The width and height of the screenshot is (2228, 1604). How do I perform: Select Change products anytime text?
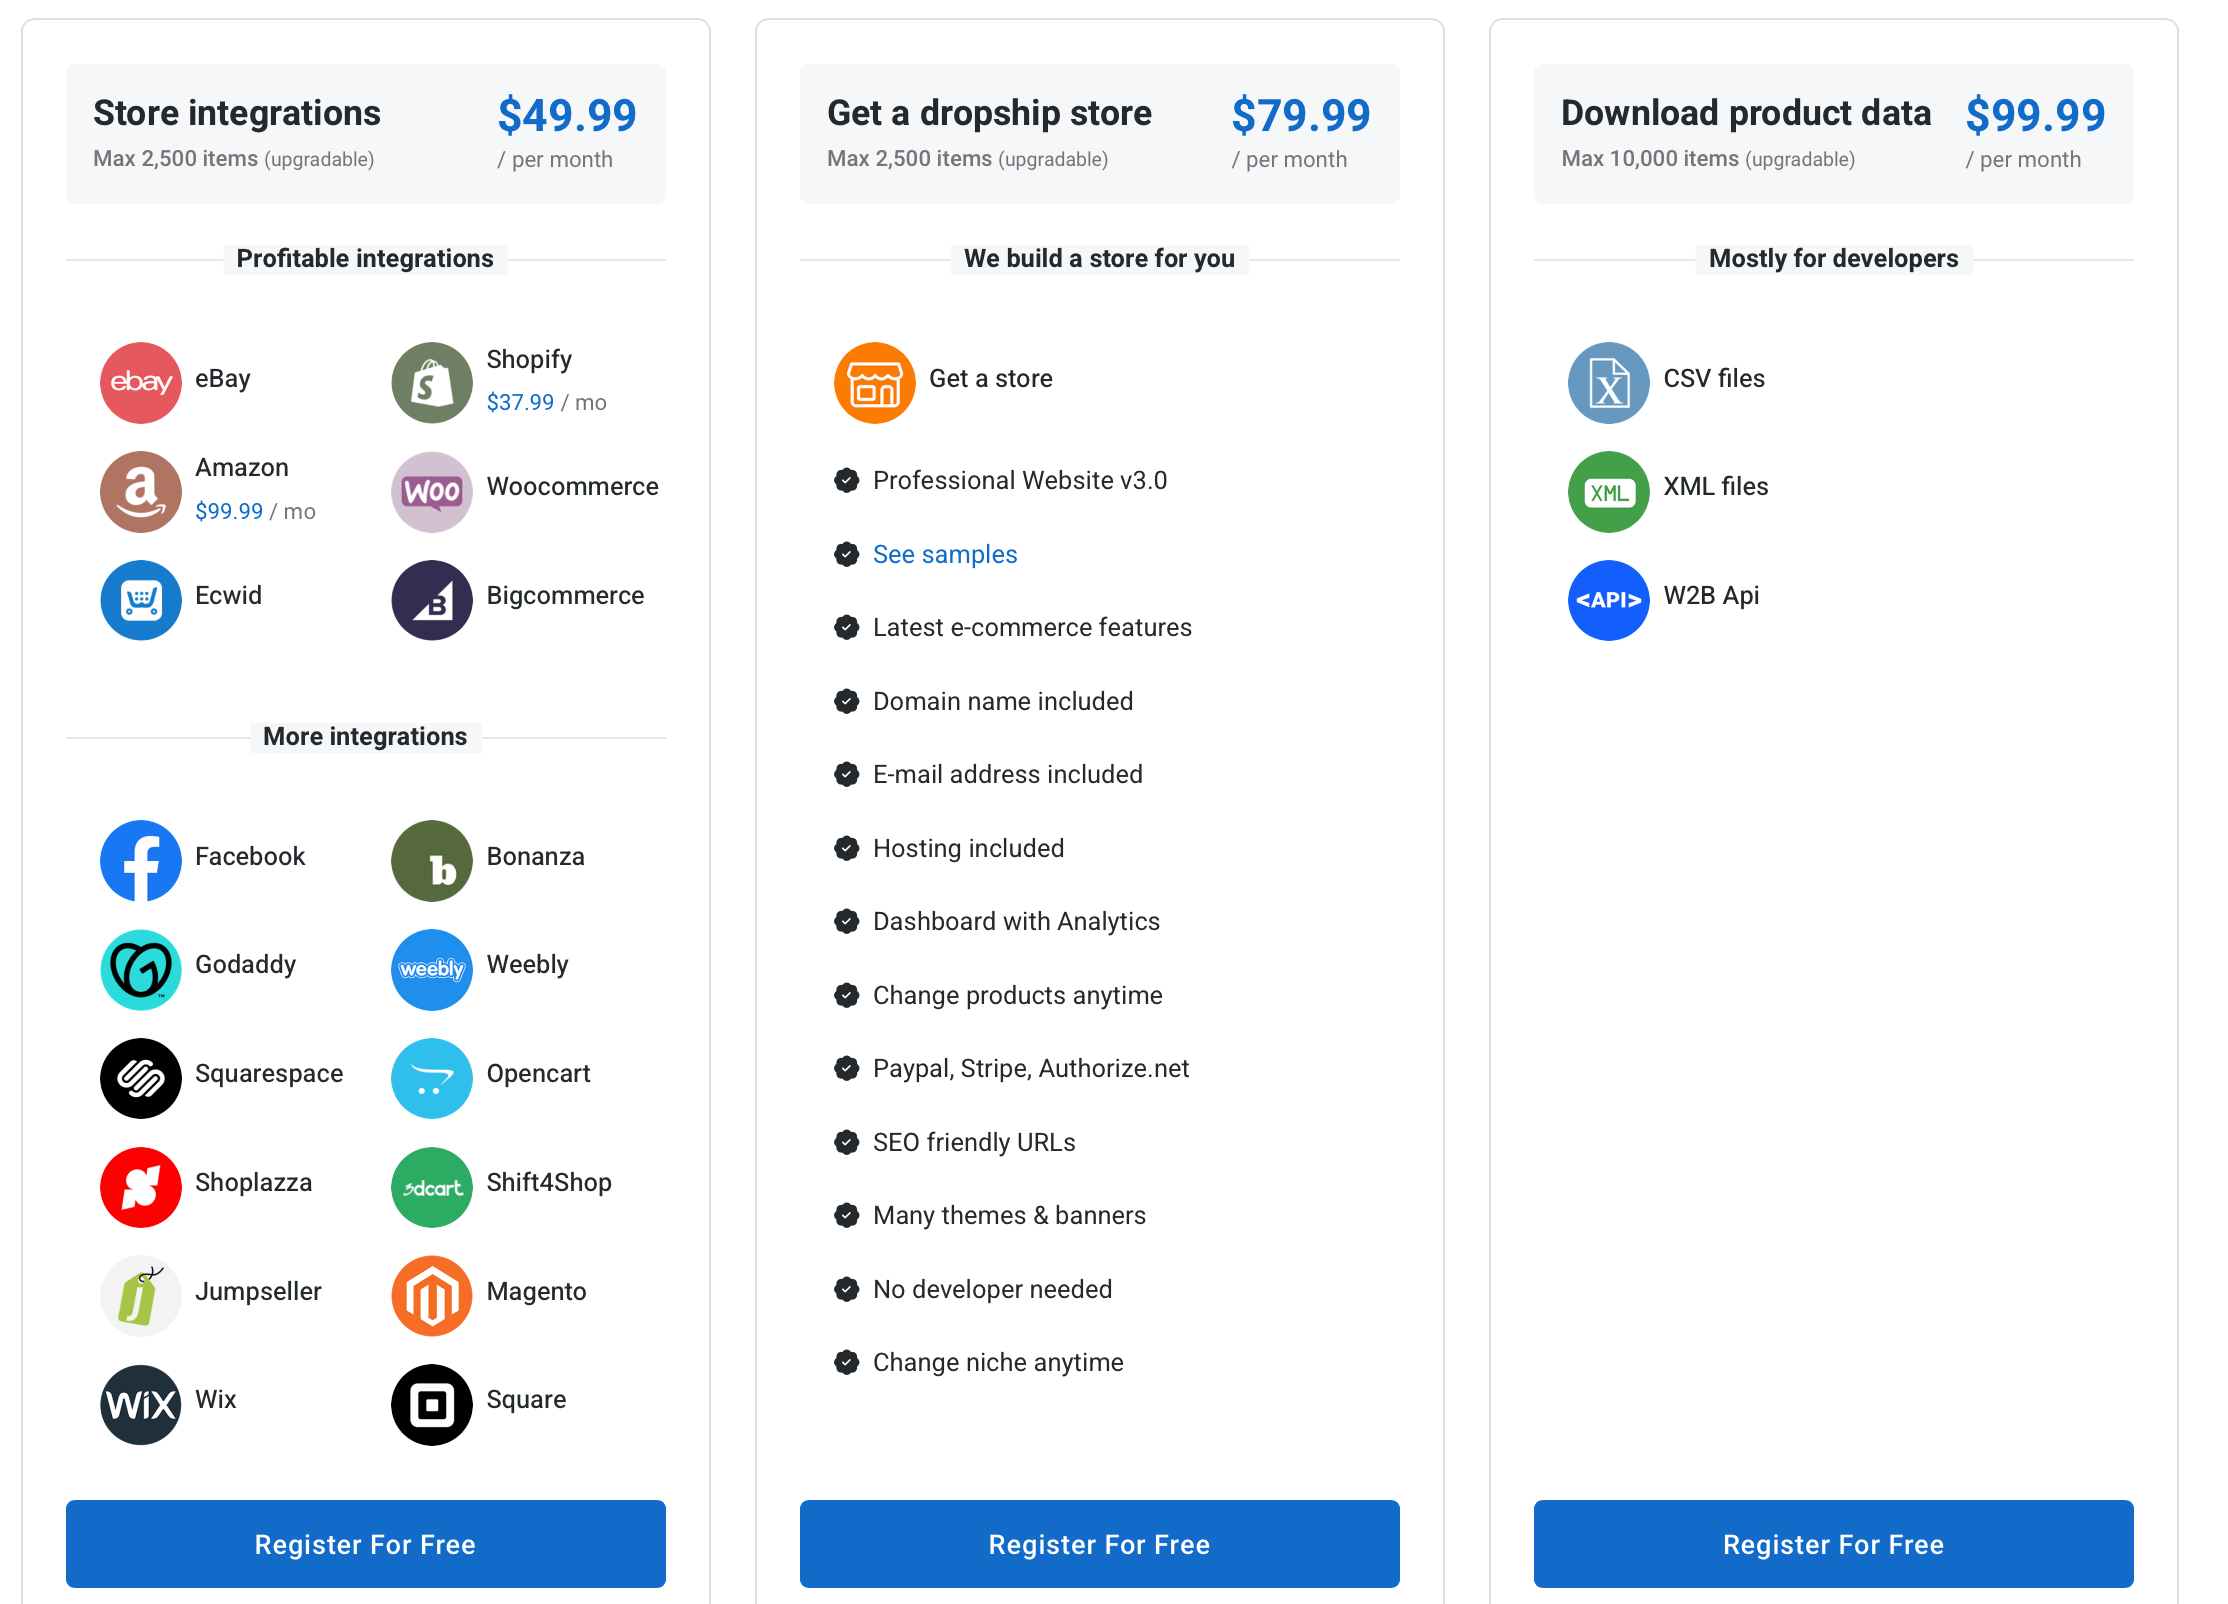tap(1018, 995)
